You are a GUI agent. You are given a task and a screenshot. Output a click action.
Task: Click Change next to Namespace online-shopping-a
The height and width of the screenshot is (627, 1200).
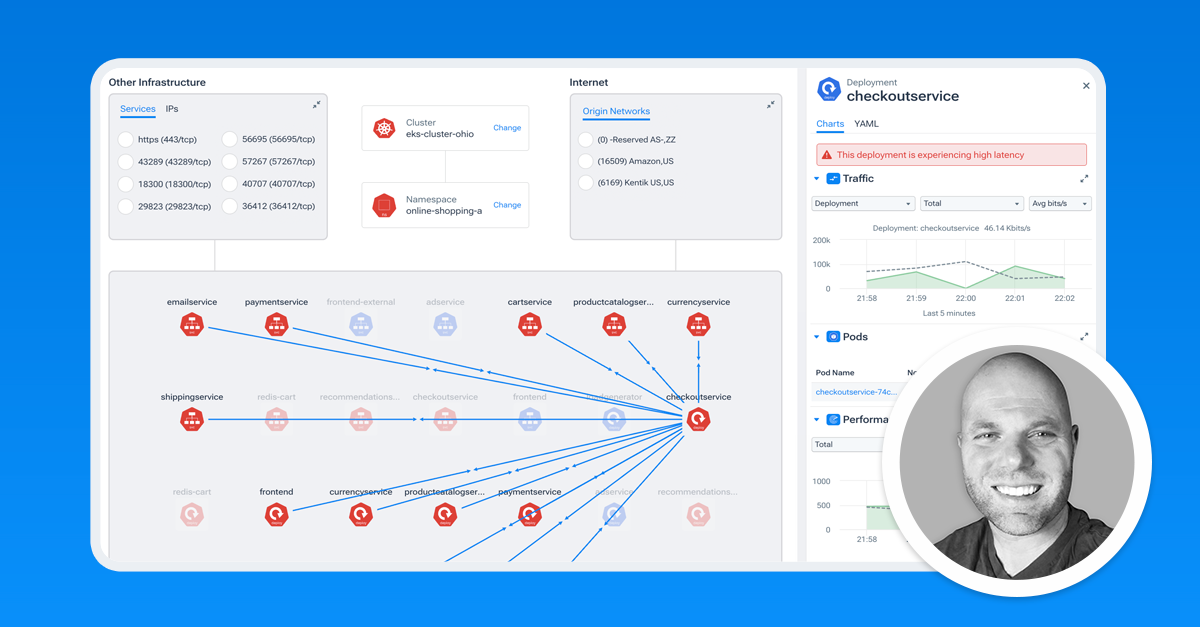click(x=507, y=205)
